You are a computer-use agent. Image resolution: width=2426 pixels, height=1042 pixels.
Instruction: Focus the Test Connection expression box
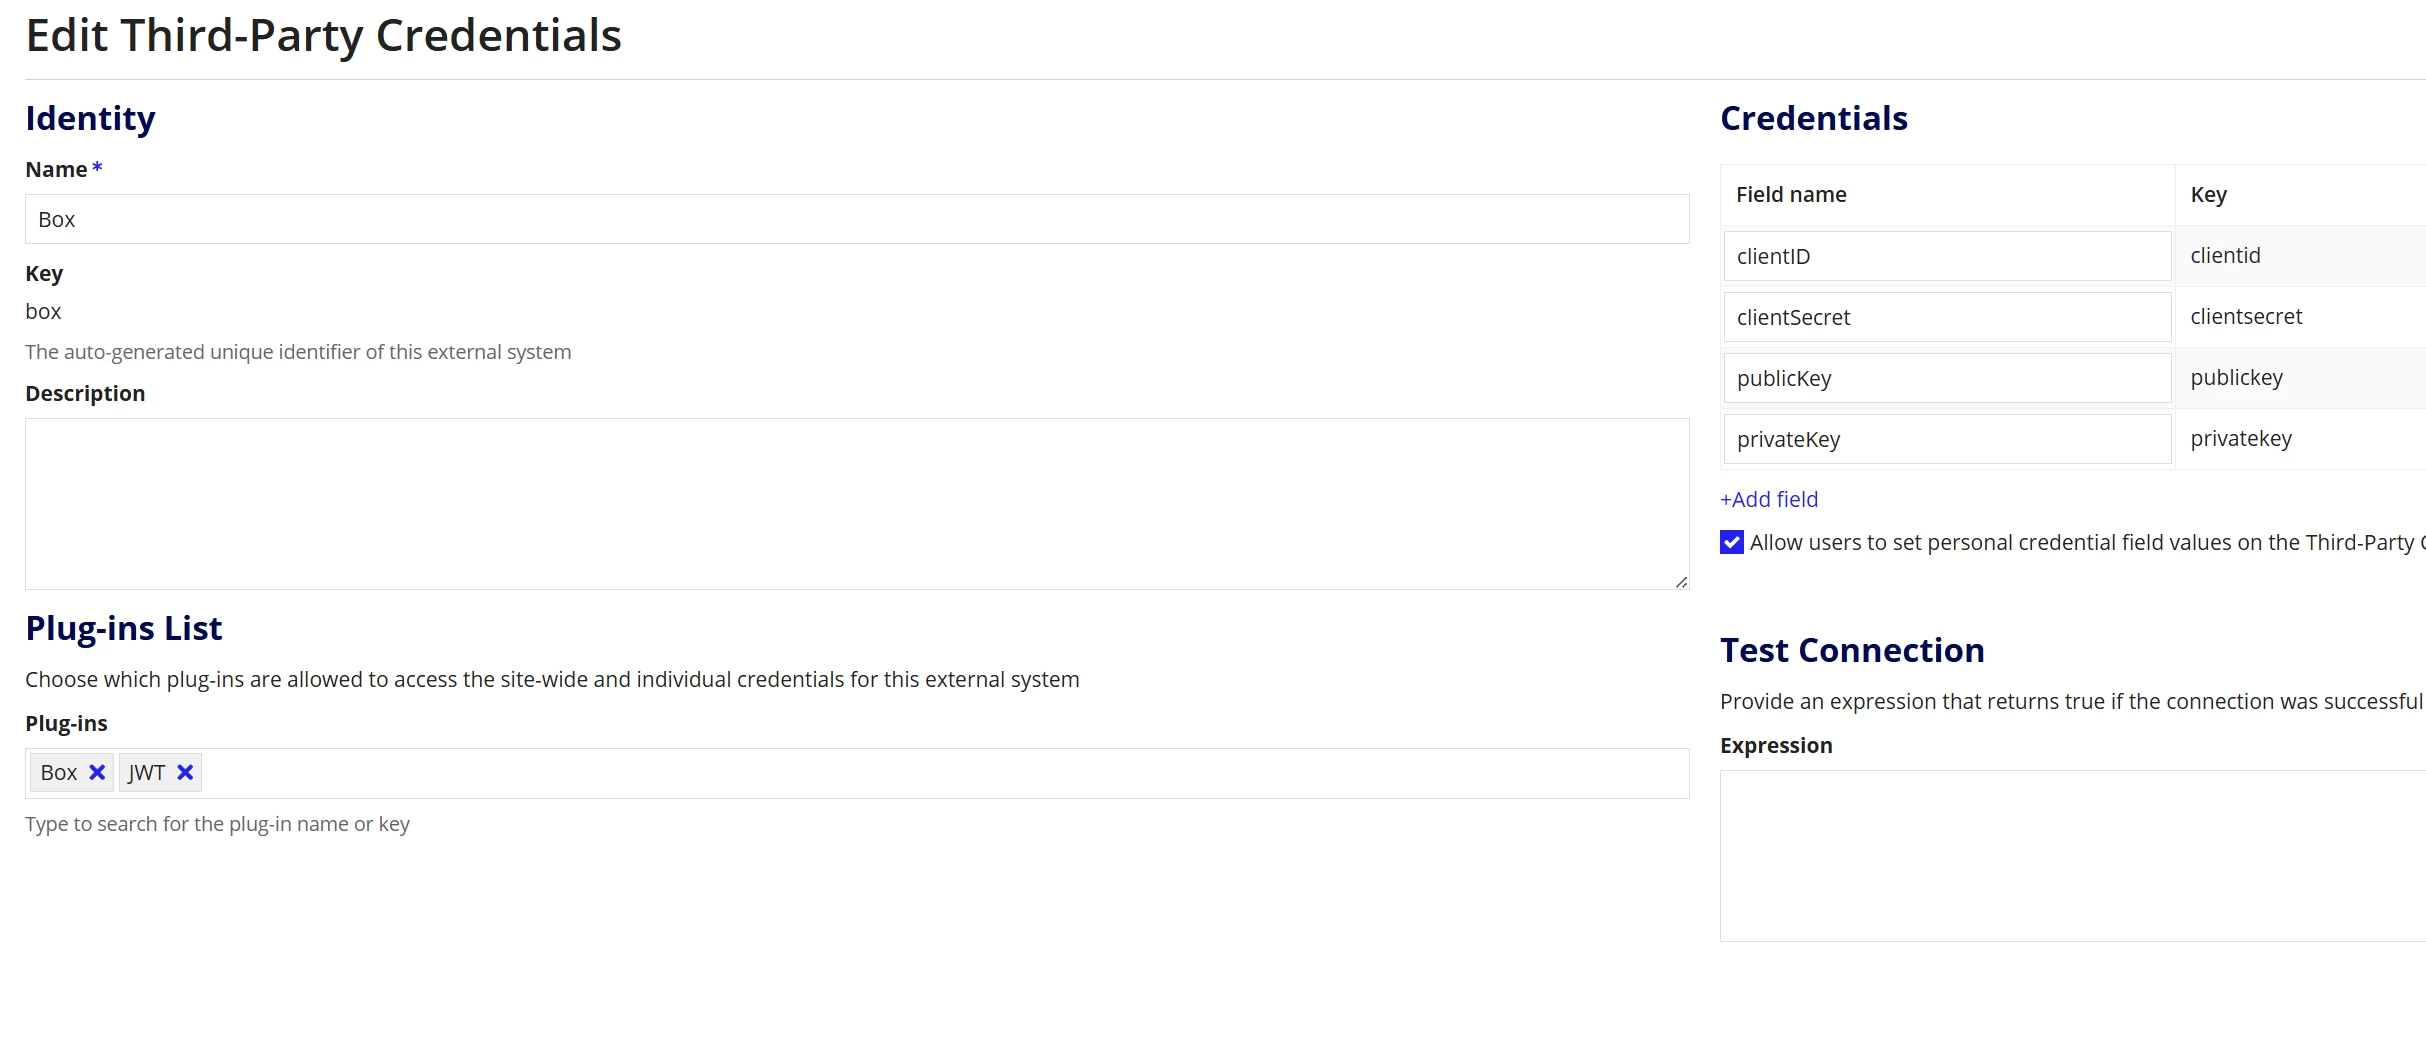pyautogui.click(x=2073, y=856)
